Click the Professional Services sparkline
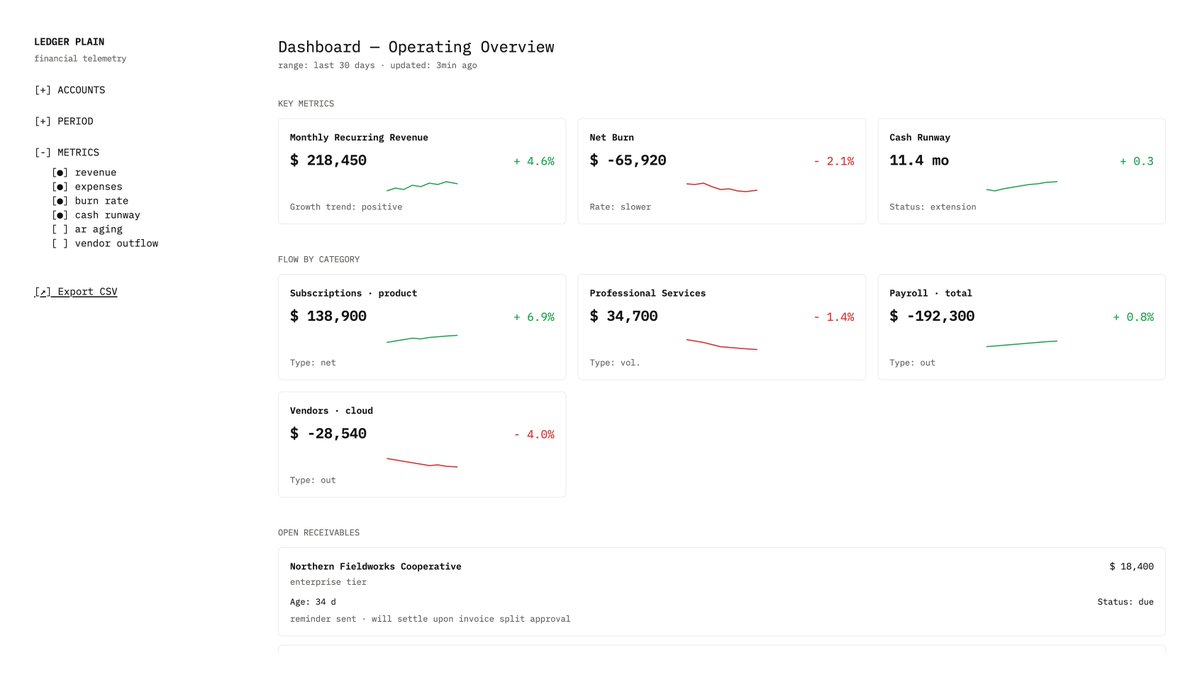Image resolution: width=1200 pixels, height=687 pixels. pyautogui.click(x=722, y=341)
